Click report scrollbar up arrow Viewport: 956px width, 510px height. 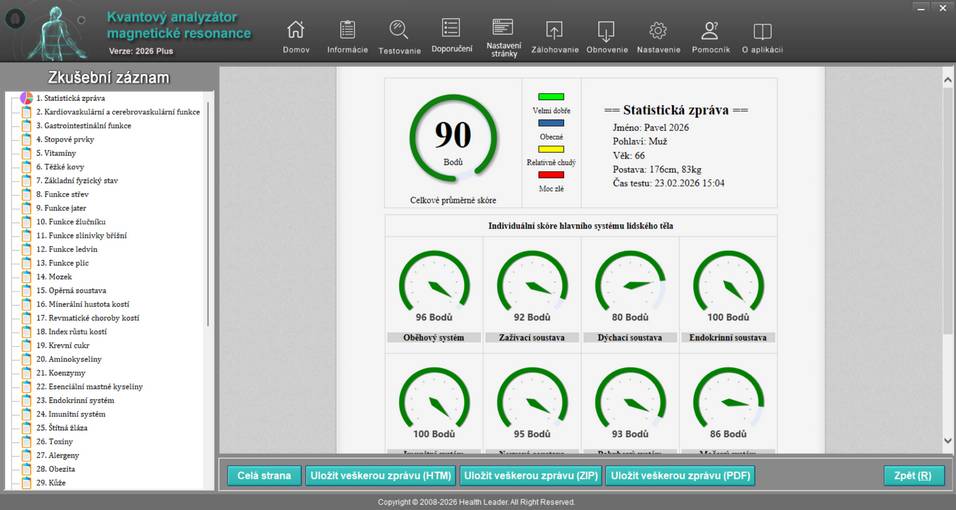pos(947,80)
